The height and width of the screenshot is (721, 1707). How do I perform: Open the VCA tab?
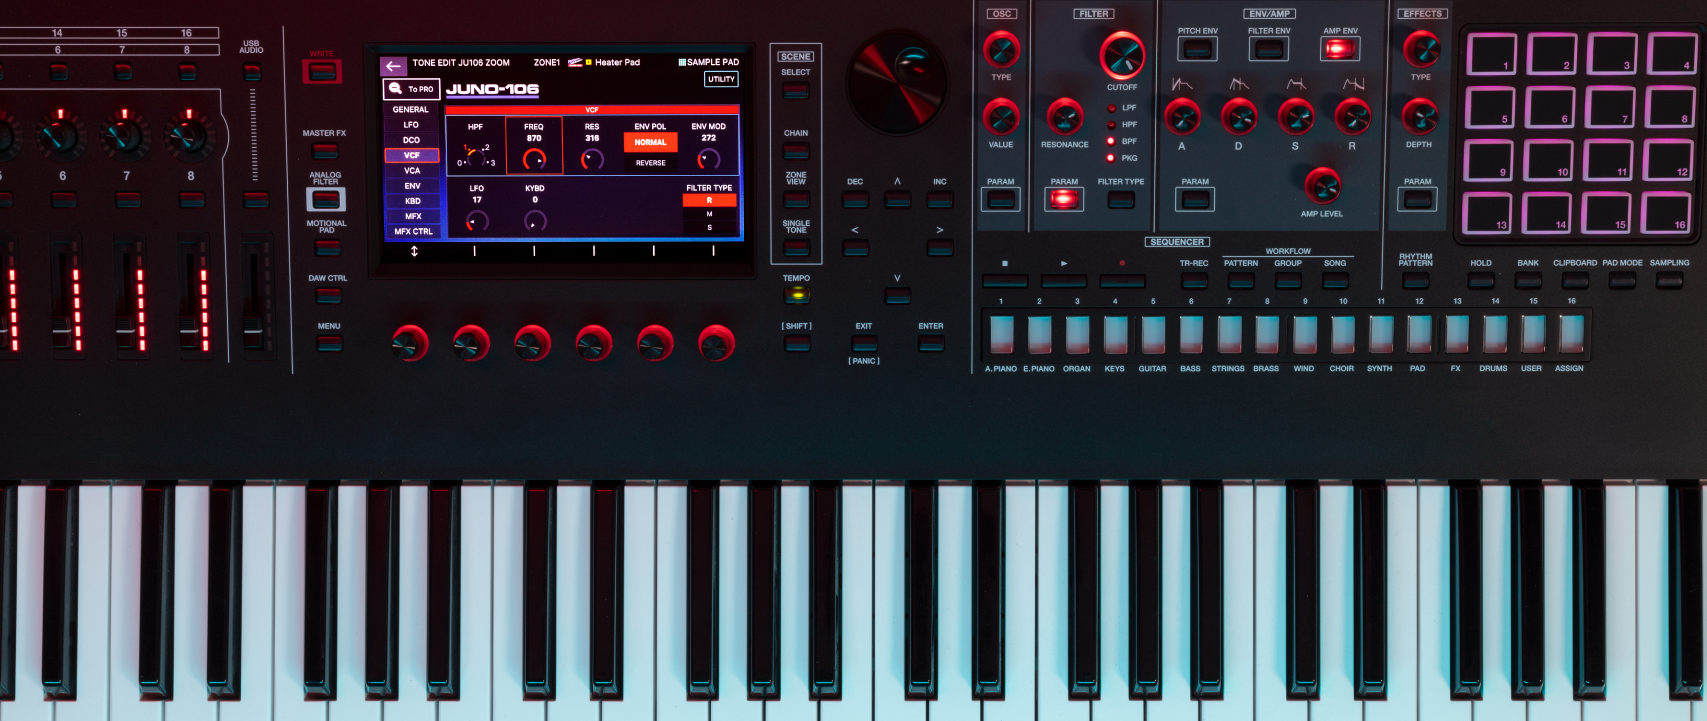411,171
